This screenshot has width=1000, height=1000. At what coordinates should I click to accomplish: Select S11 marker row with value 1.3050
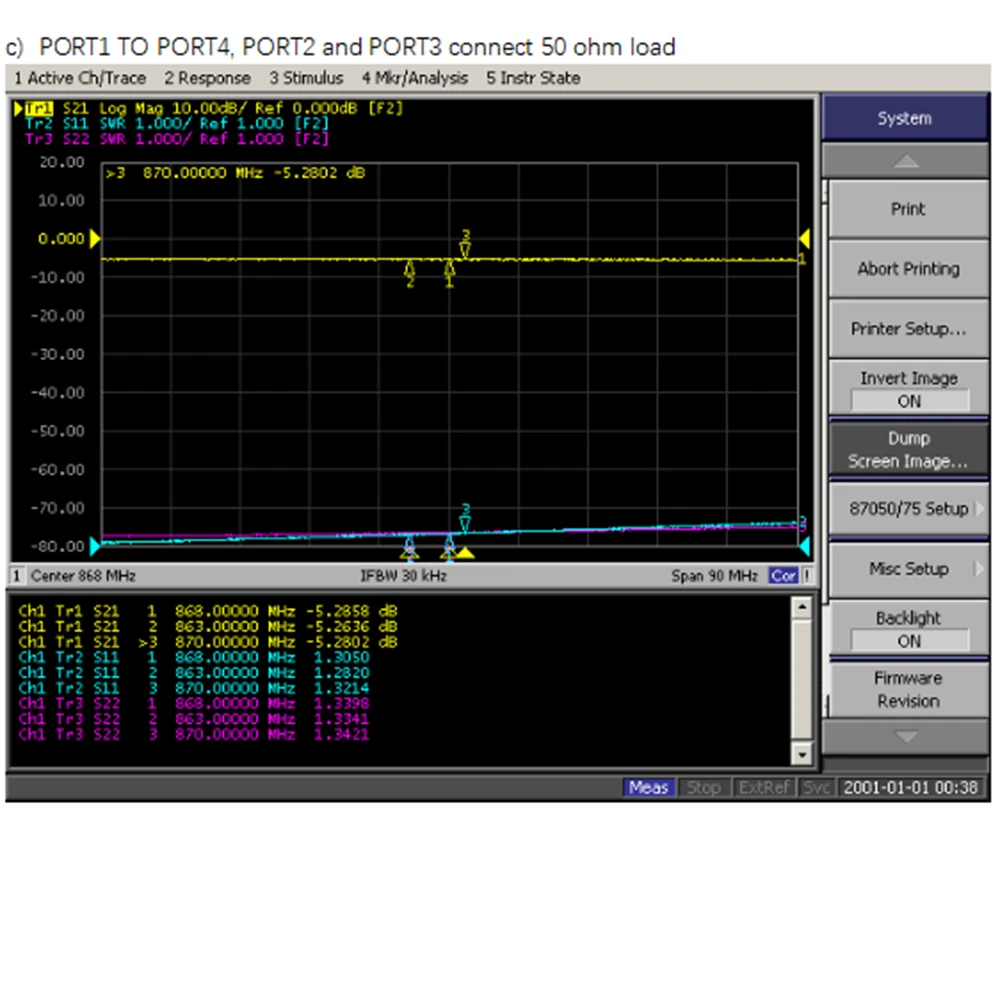194,657
